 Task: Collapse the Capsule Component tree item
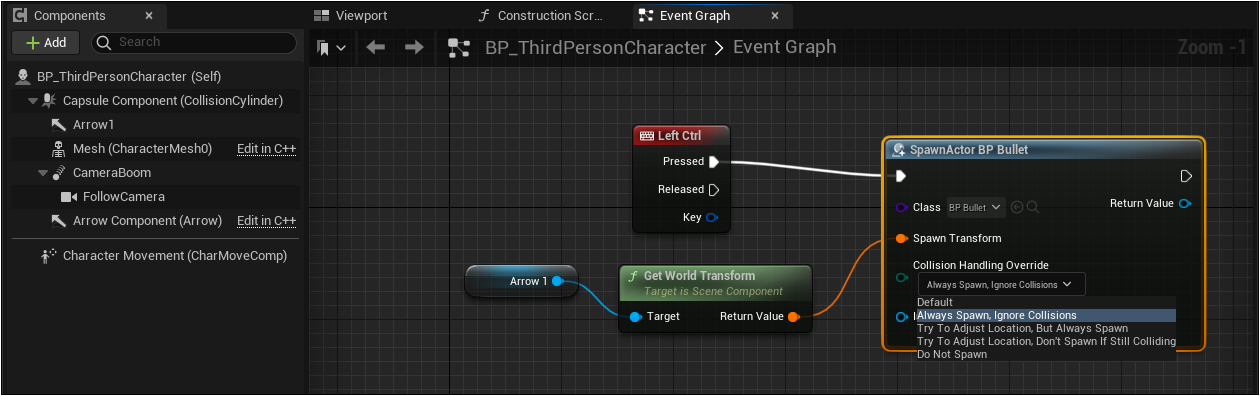33,101
